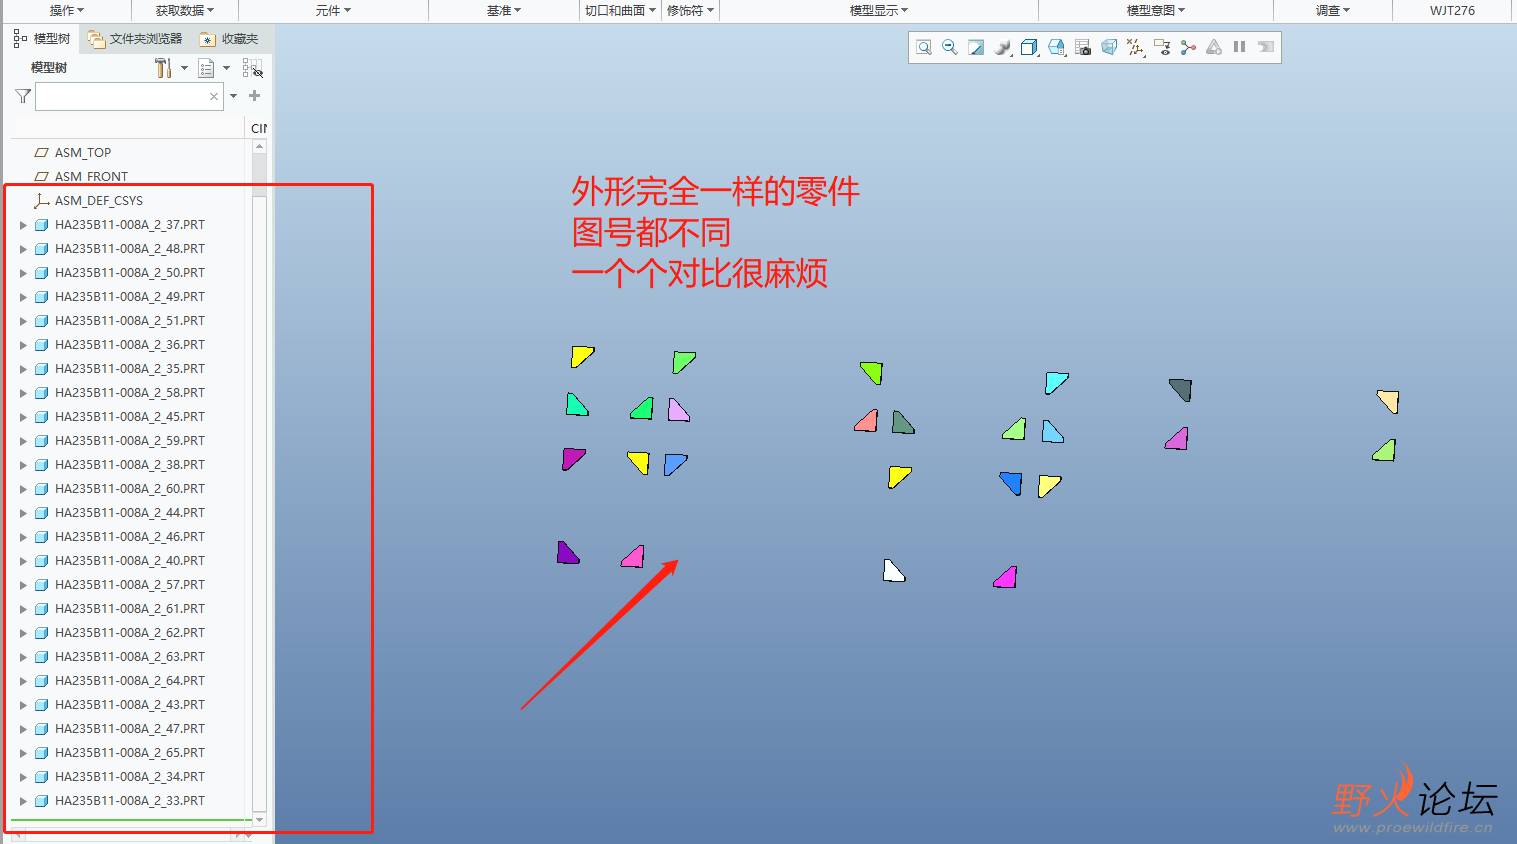Toggle the perspective view icon
Viewport: 1517px width, 844px height.
tap(1109, 47)
